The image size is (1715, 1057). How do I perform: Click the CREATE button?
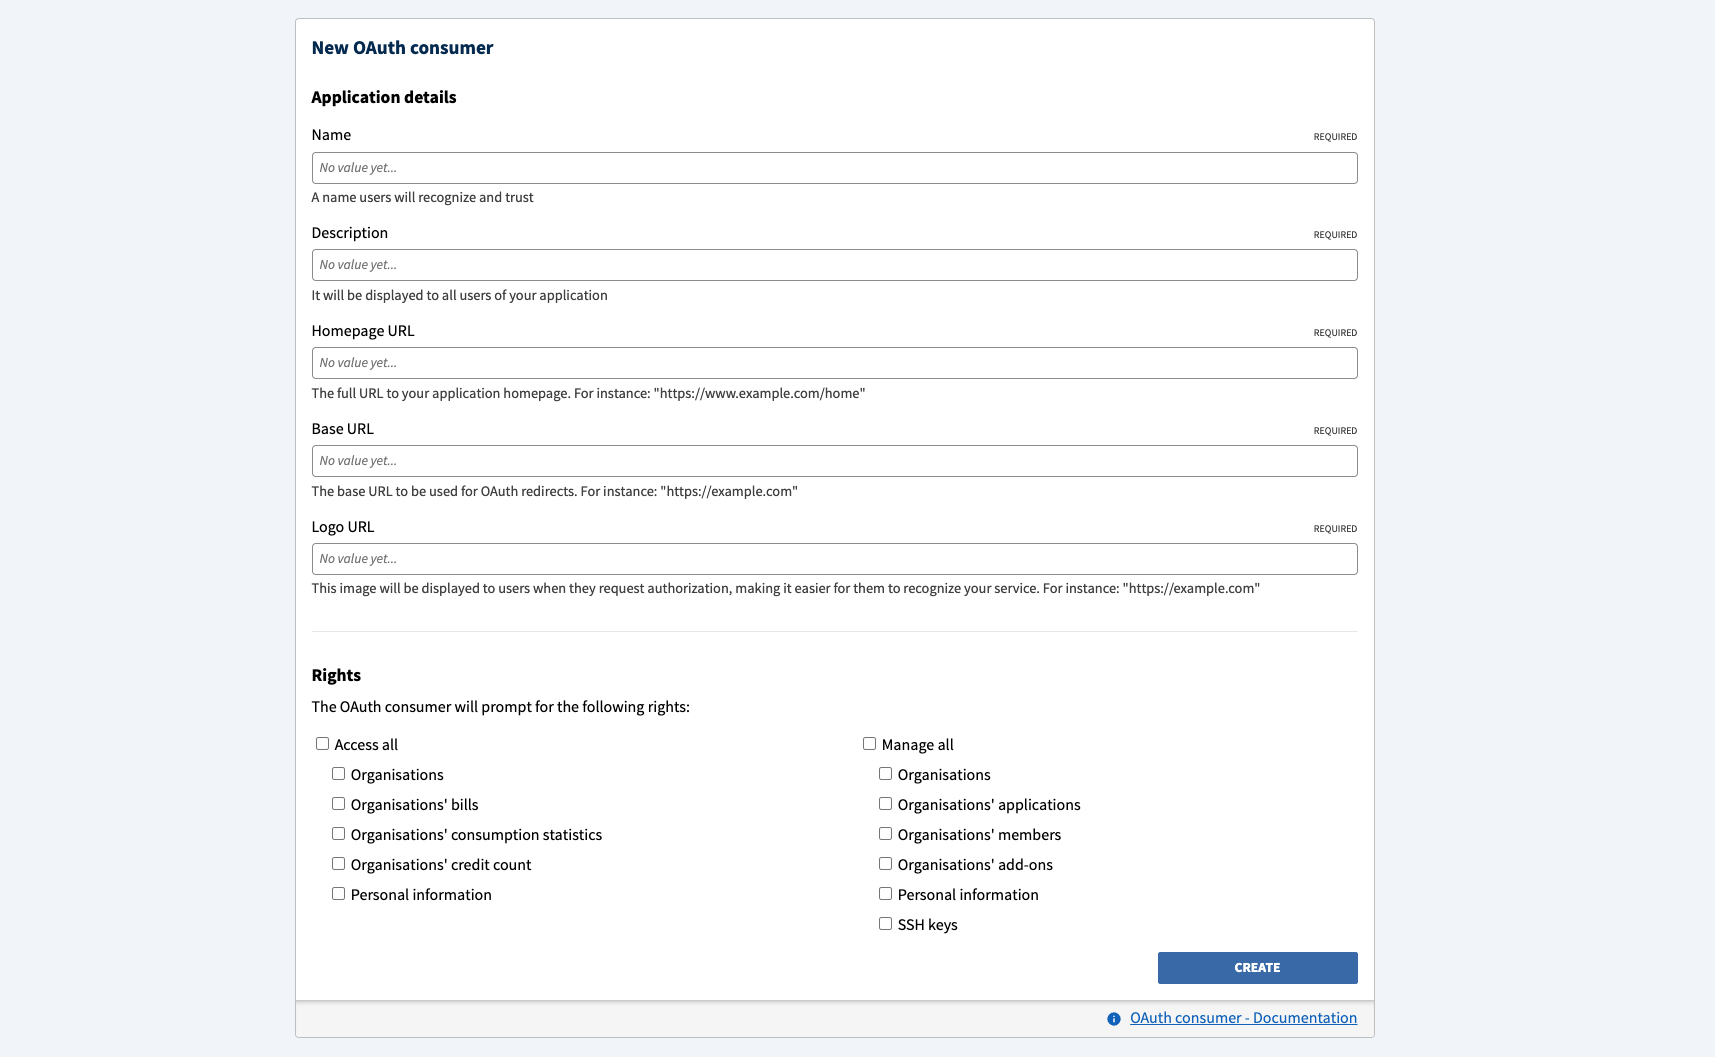click(x=1257, y=967)
